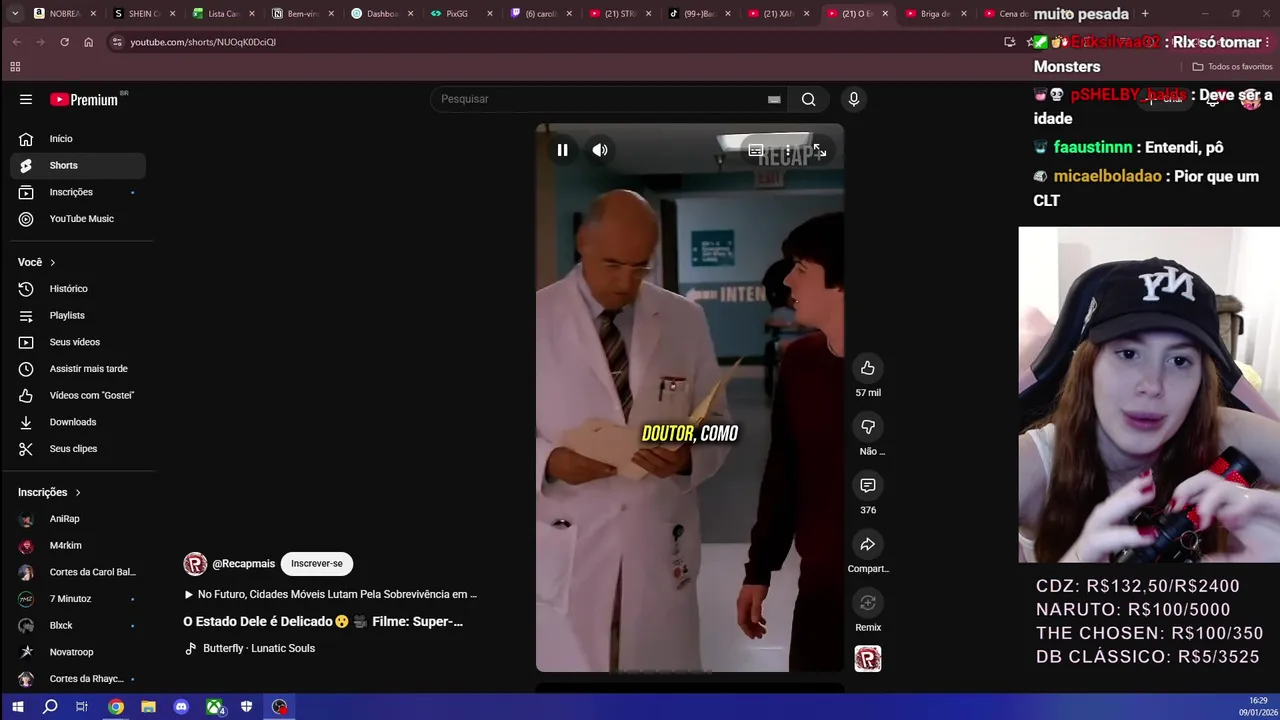
Task: Mute the video with the speaker icon
Action: pos(600,150)
